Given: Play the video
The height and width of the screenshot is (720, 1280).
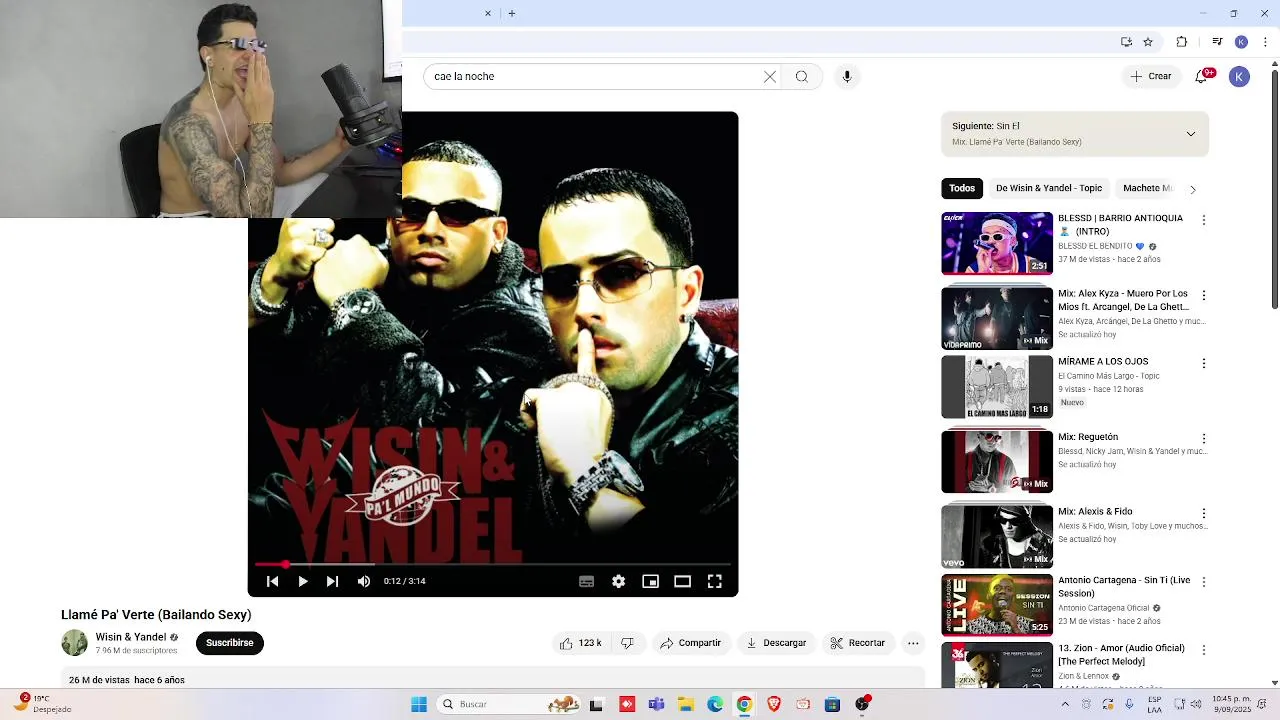Looking at the screenshot, I should pyautogui.click(x=302, y=581).
